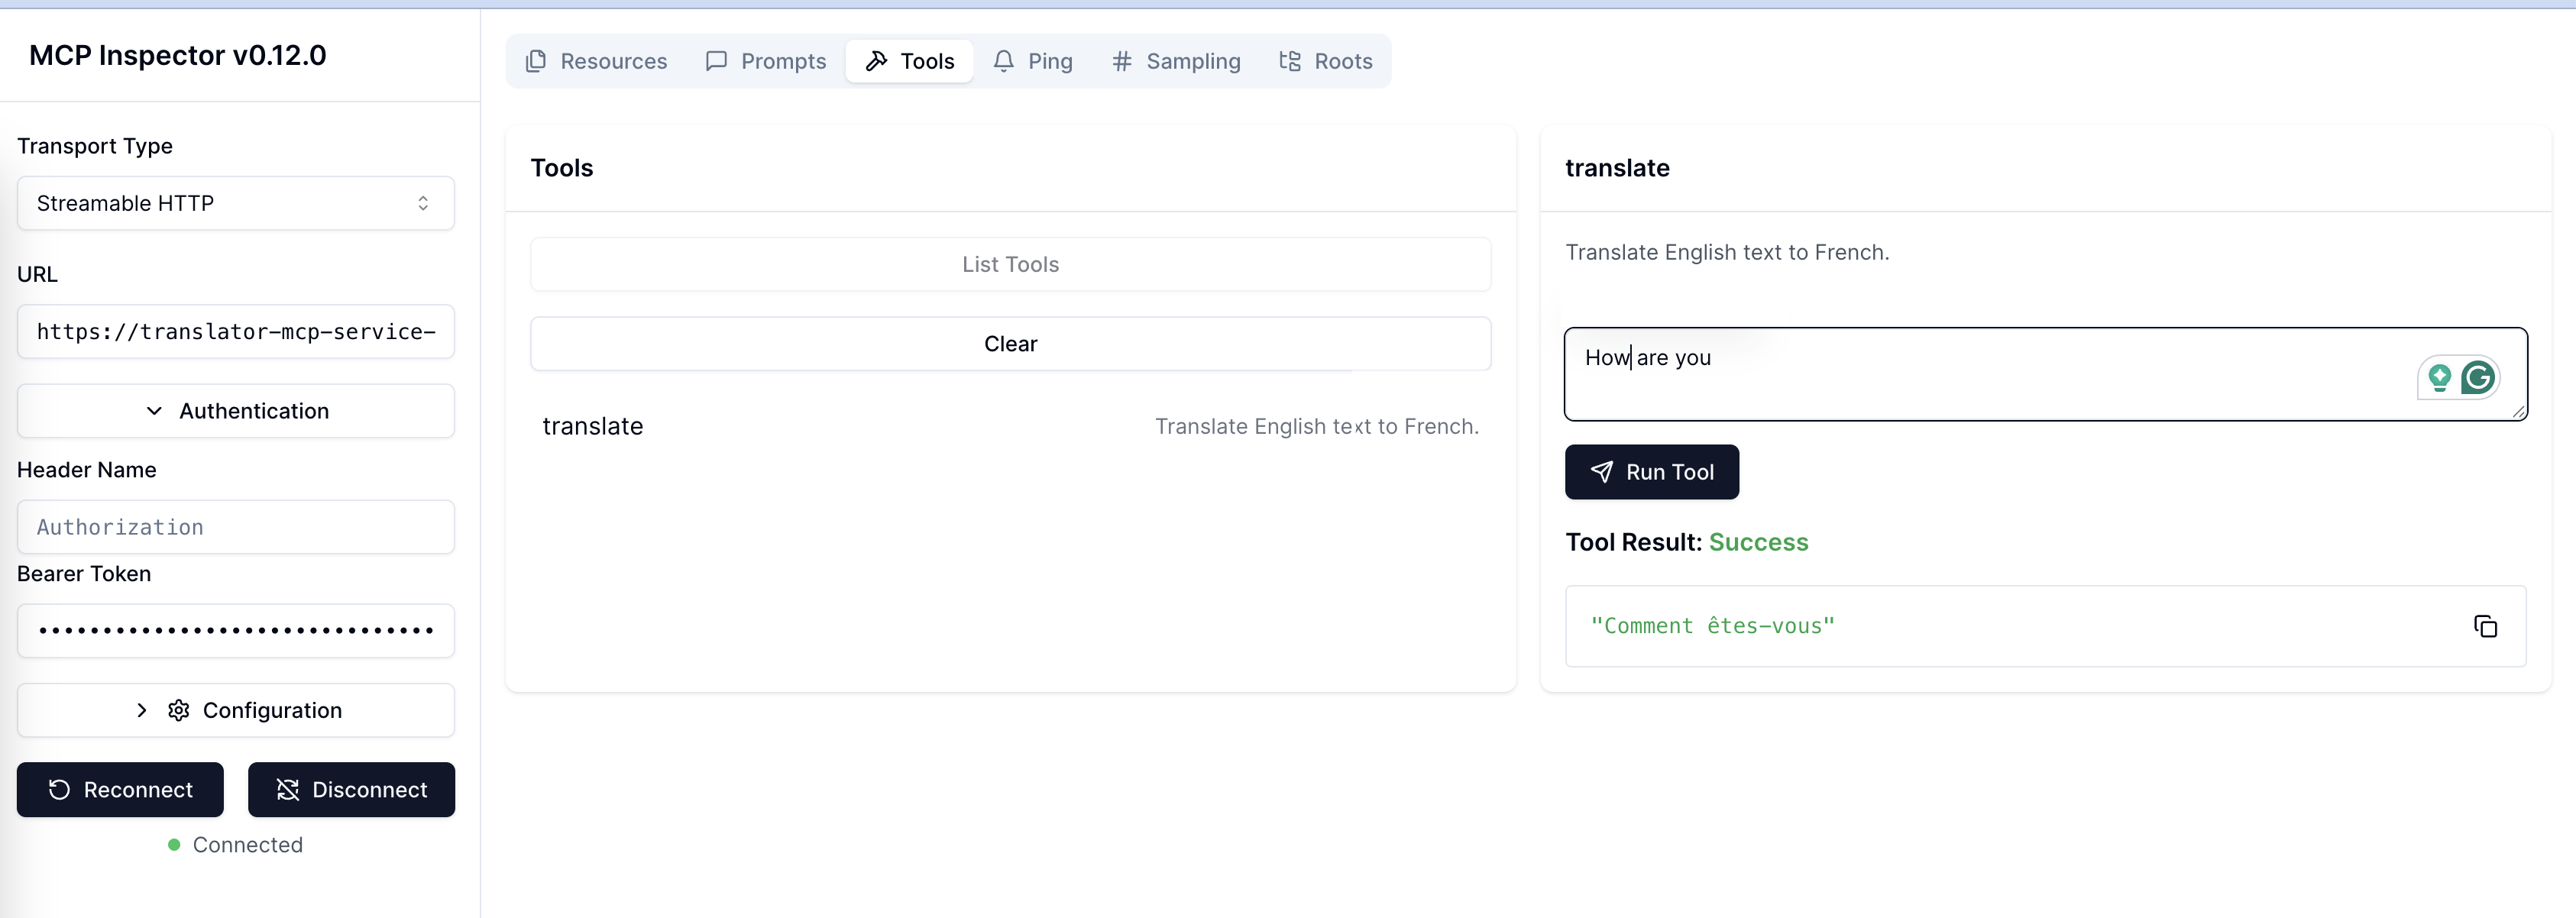The image size is (2576, 918).
Task: Click the green lightbulb suggestion icon
Action: (x=2439, y=377)
